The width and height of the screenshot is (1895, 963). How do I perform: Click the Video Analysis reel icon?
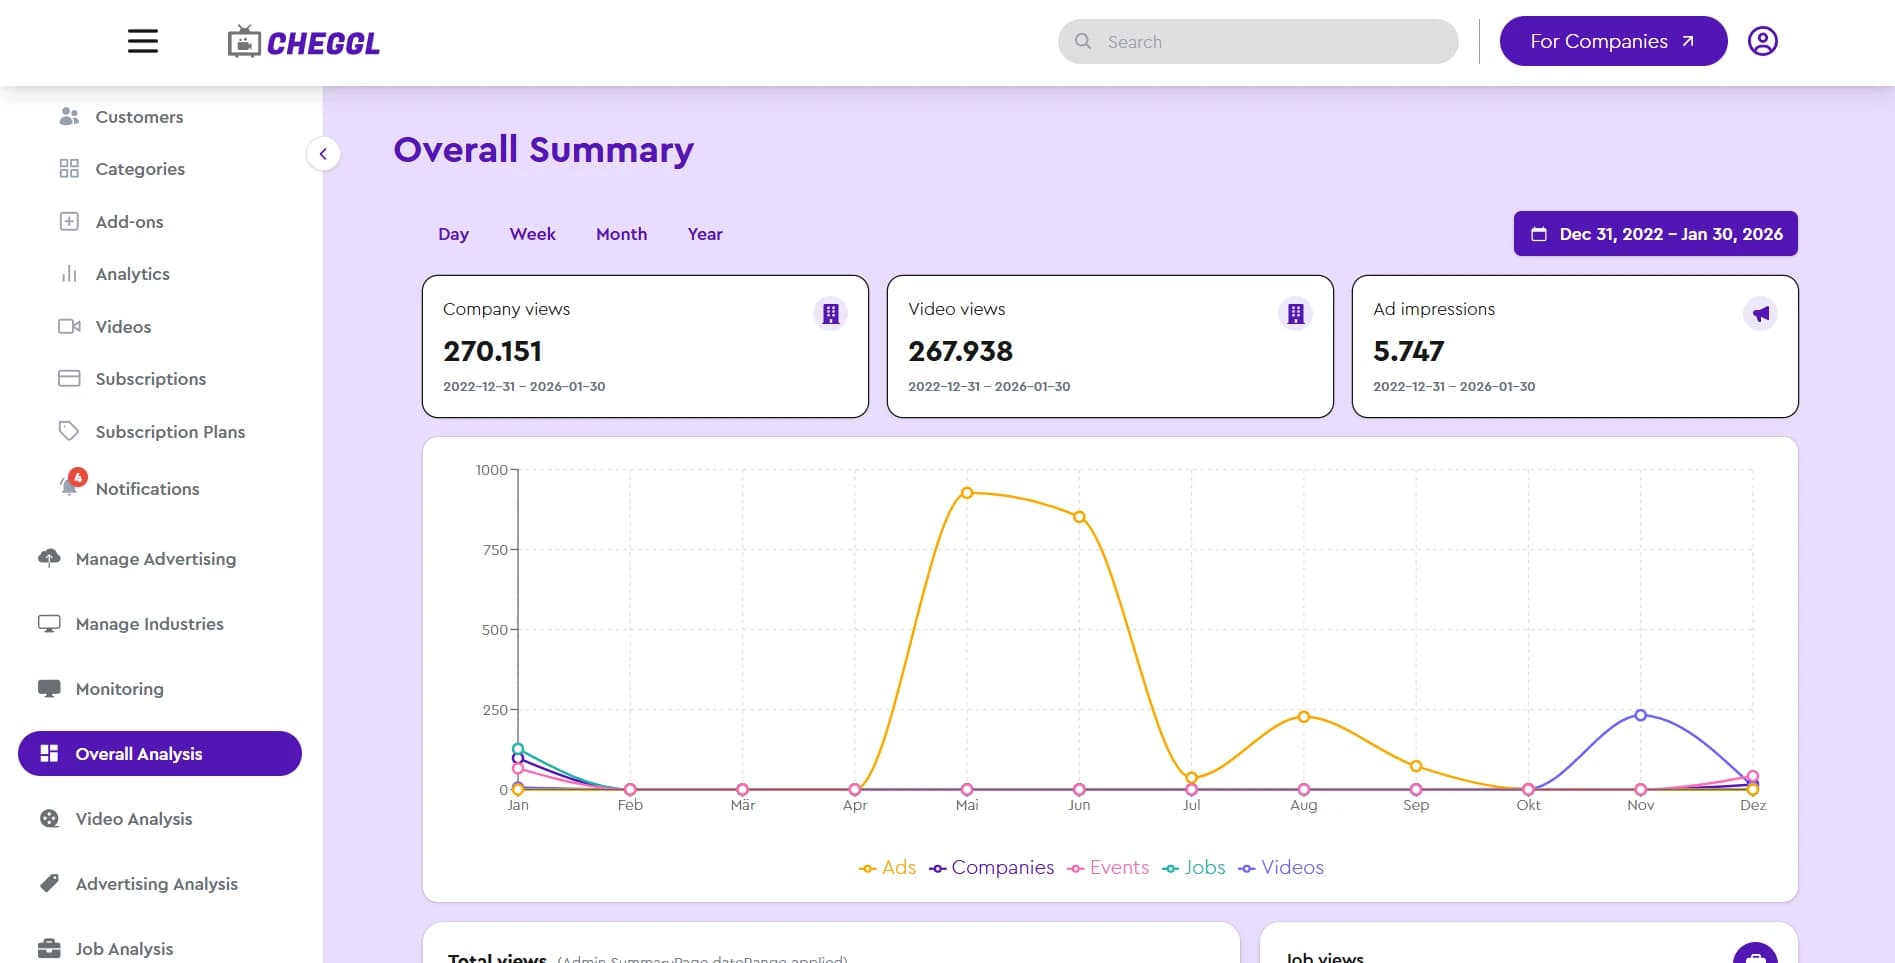pyautogui.click(x=49, y=818)
